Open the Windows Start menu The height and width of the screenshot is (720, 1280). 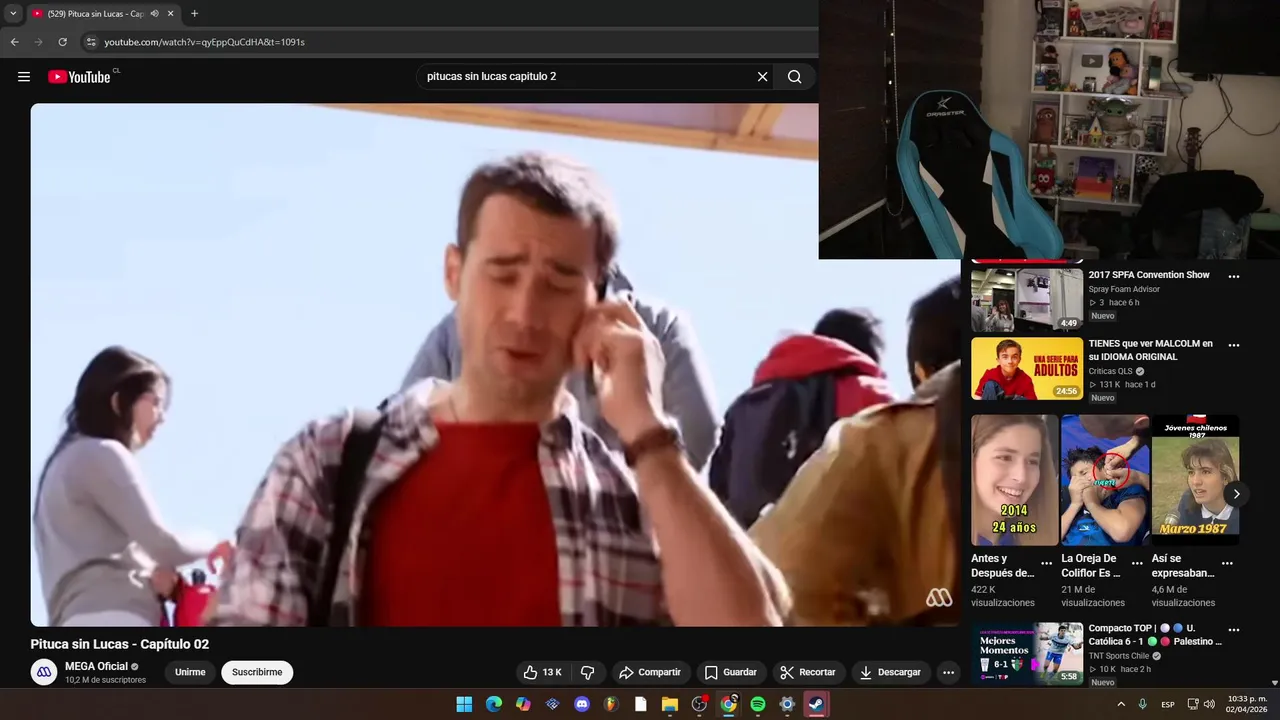(x=464, y=704)
